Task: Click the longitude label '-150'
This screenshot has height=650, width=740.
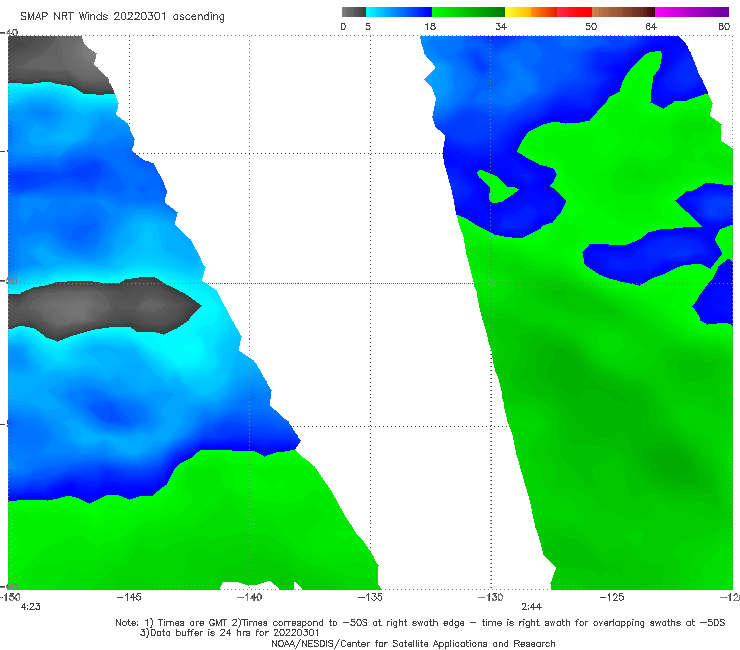Action: click(10, 597)
